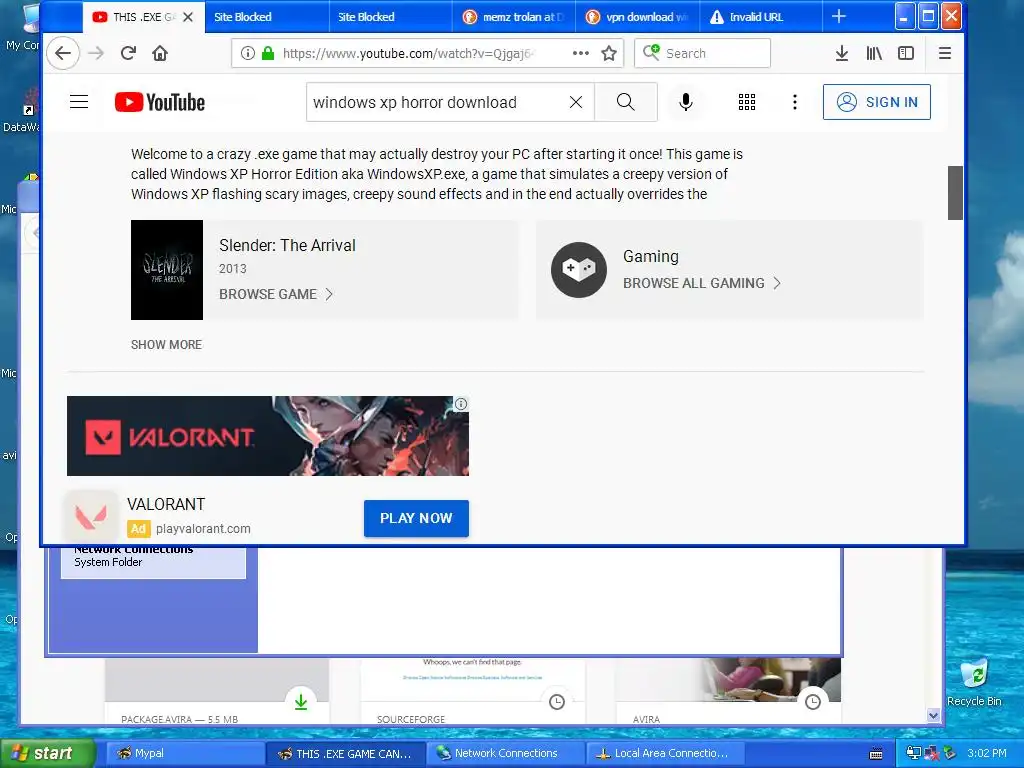1024x768 pixels.
Task: Click the 'VALORANT' ad title text
Action: (166, 504)
